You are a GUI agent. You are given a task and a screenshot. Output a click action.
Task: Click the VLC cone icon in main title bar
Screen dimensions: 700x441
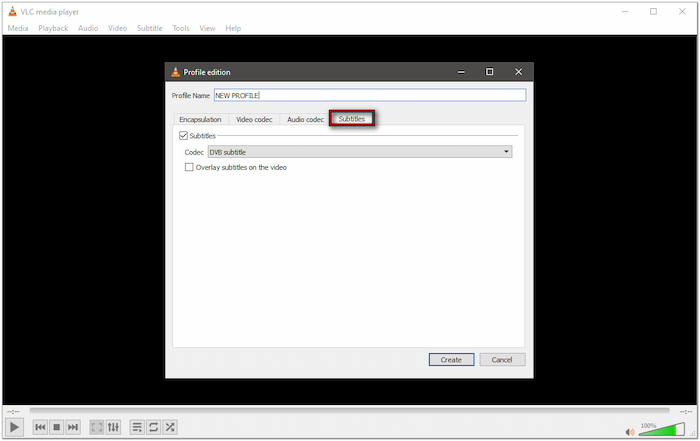pyautogui.click(x=12, y=12)
